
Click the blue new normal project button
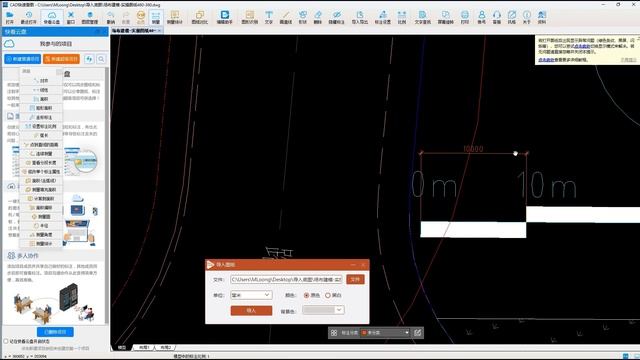click(x=23, y=59)
